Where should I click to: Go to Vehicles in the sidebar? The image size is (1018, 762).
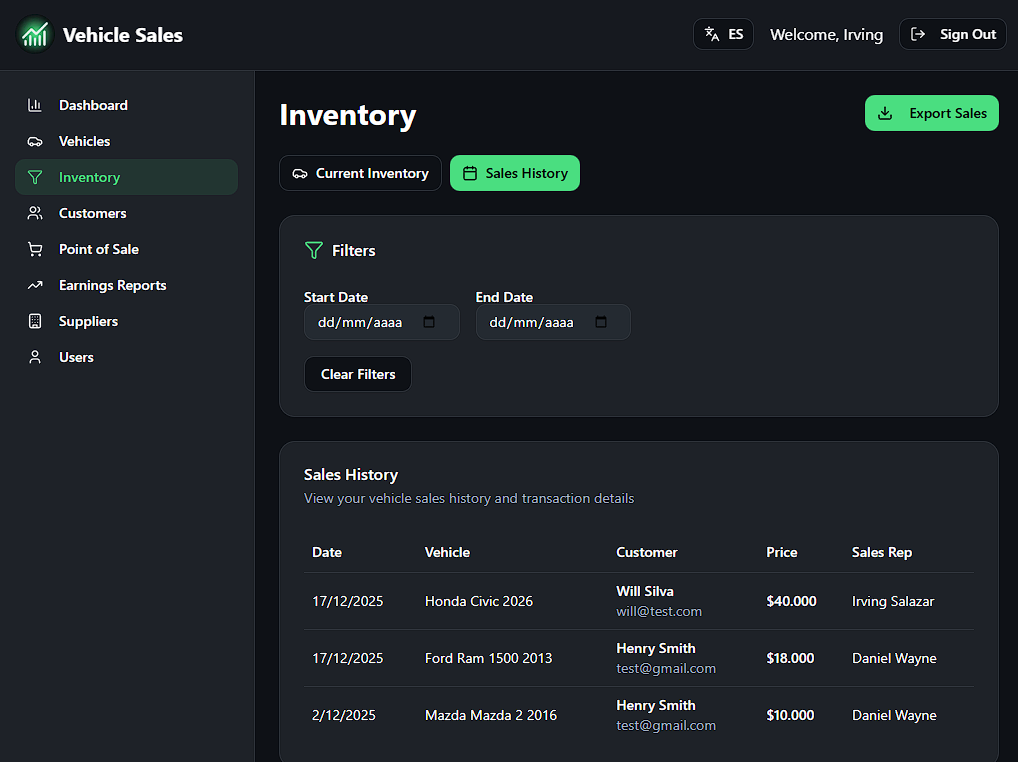coord(127,141)
